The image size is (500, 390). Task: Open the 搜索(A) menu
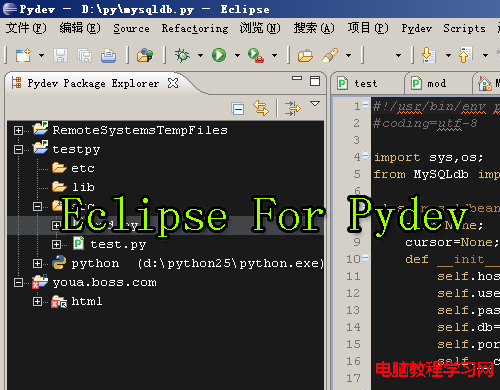click(x=314, y=28)
